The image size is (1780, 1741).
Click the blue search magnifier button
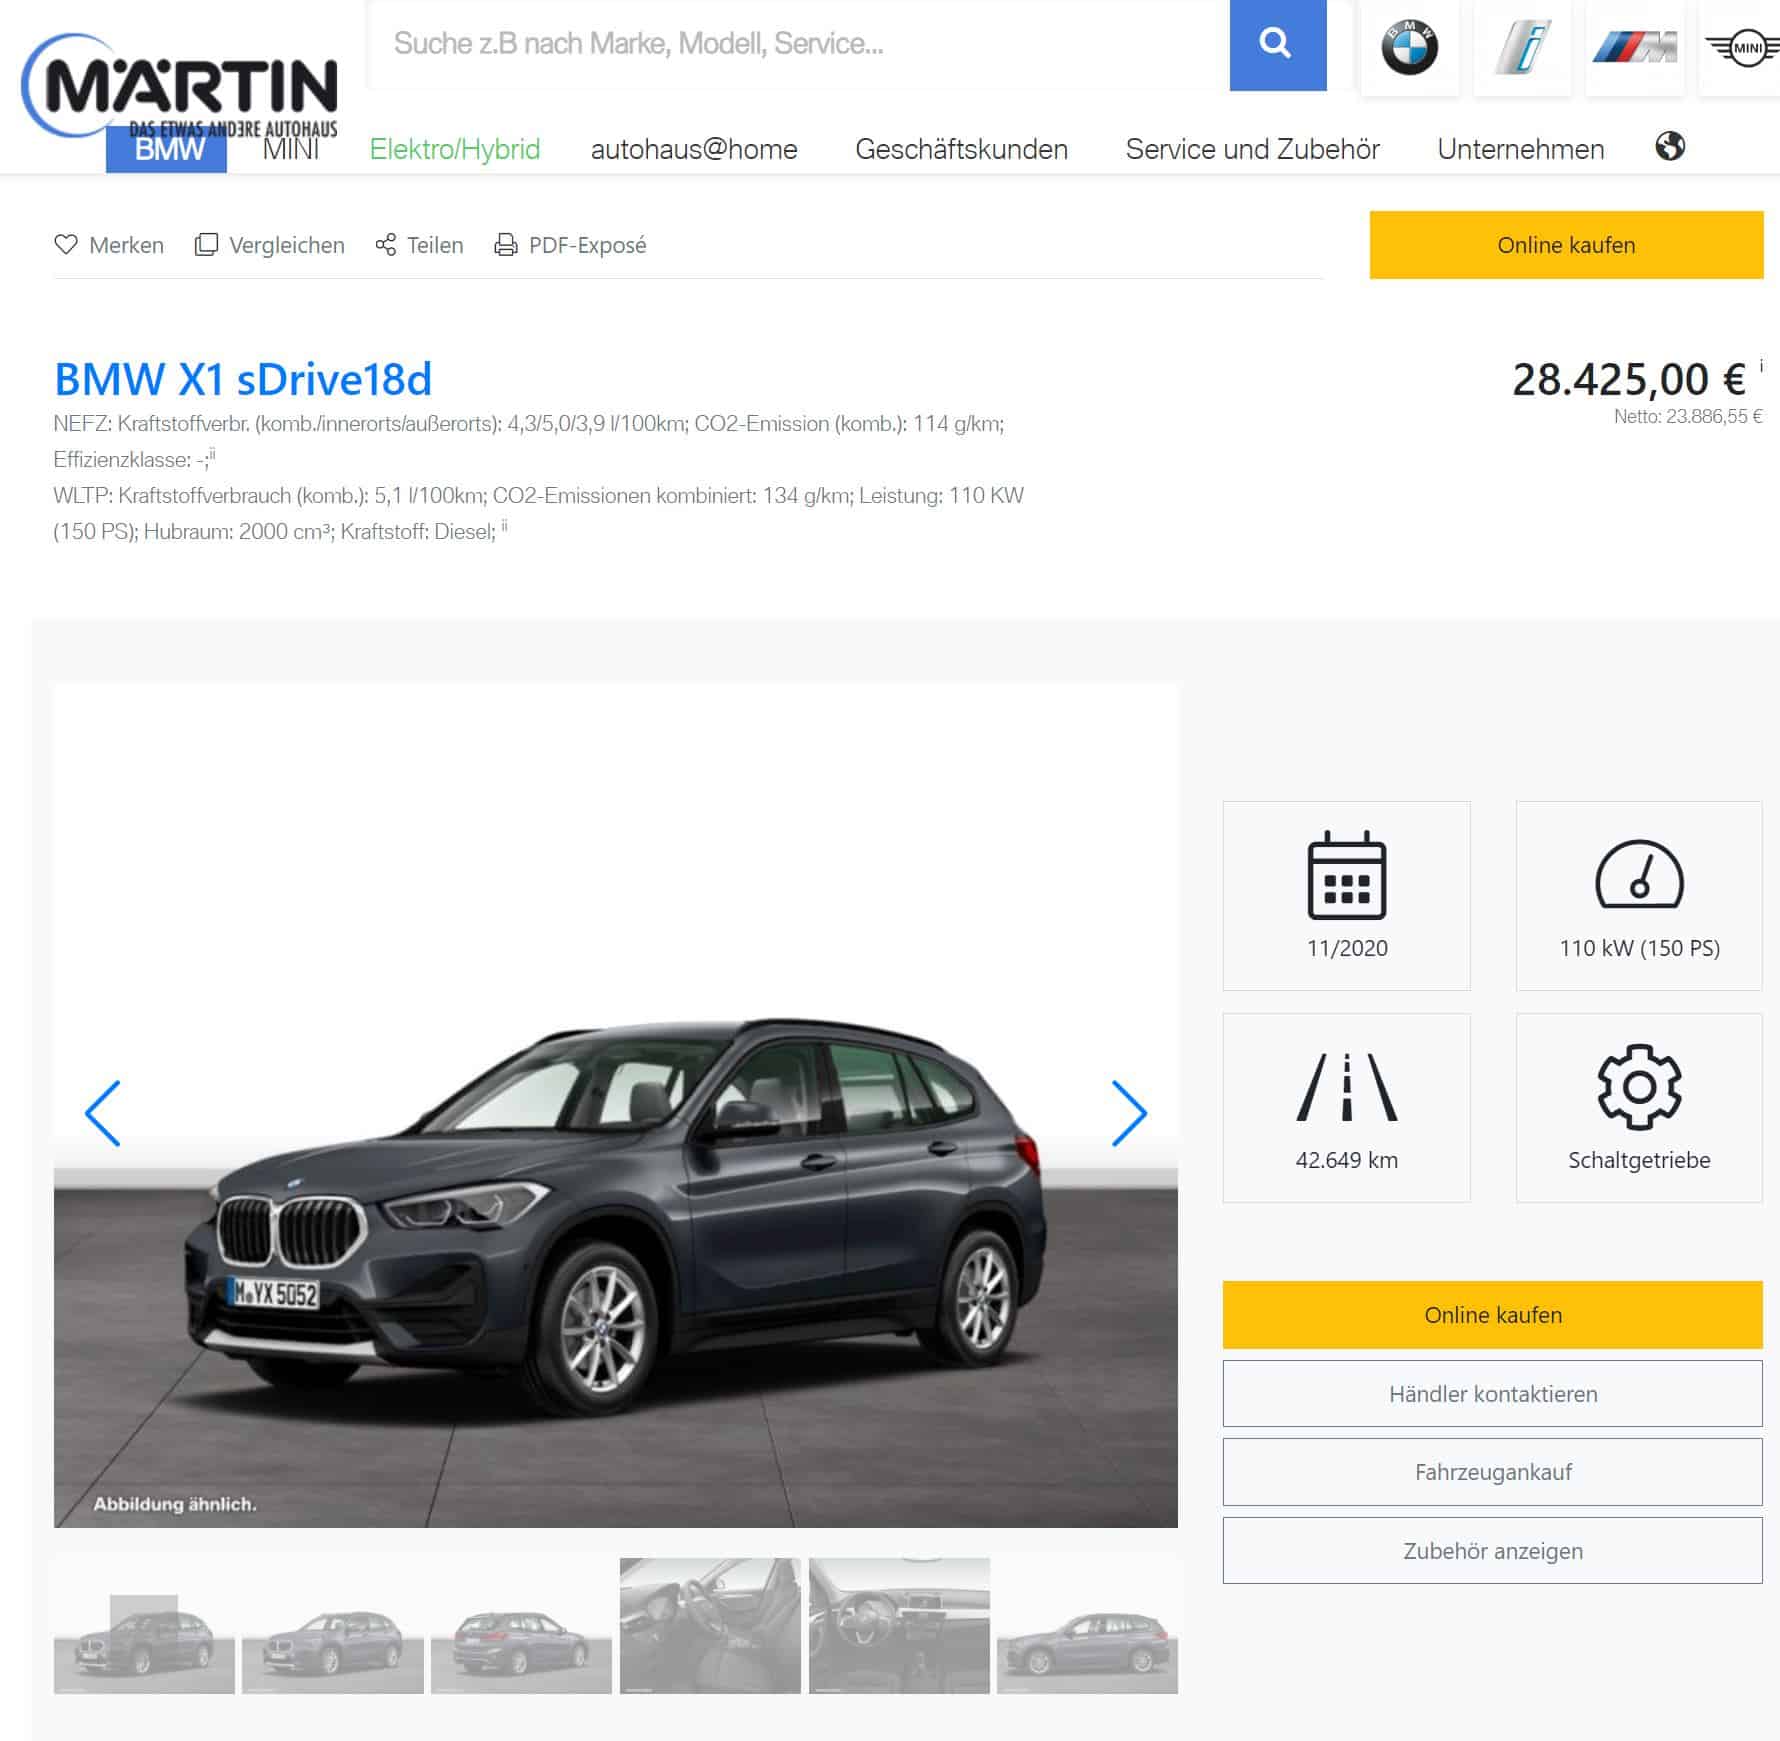[x=1277, y=45]
